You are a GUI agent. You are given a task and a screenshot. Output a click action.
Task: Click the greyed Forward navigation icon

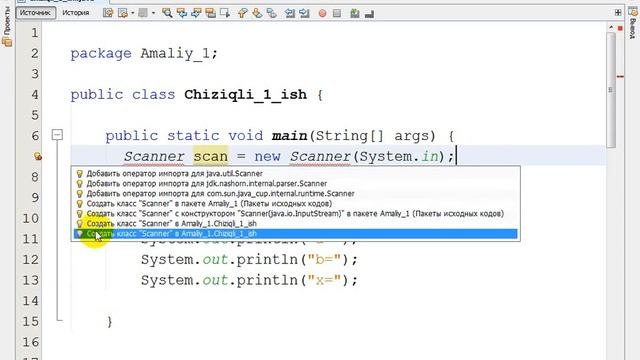(143, 13)
